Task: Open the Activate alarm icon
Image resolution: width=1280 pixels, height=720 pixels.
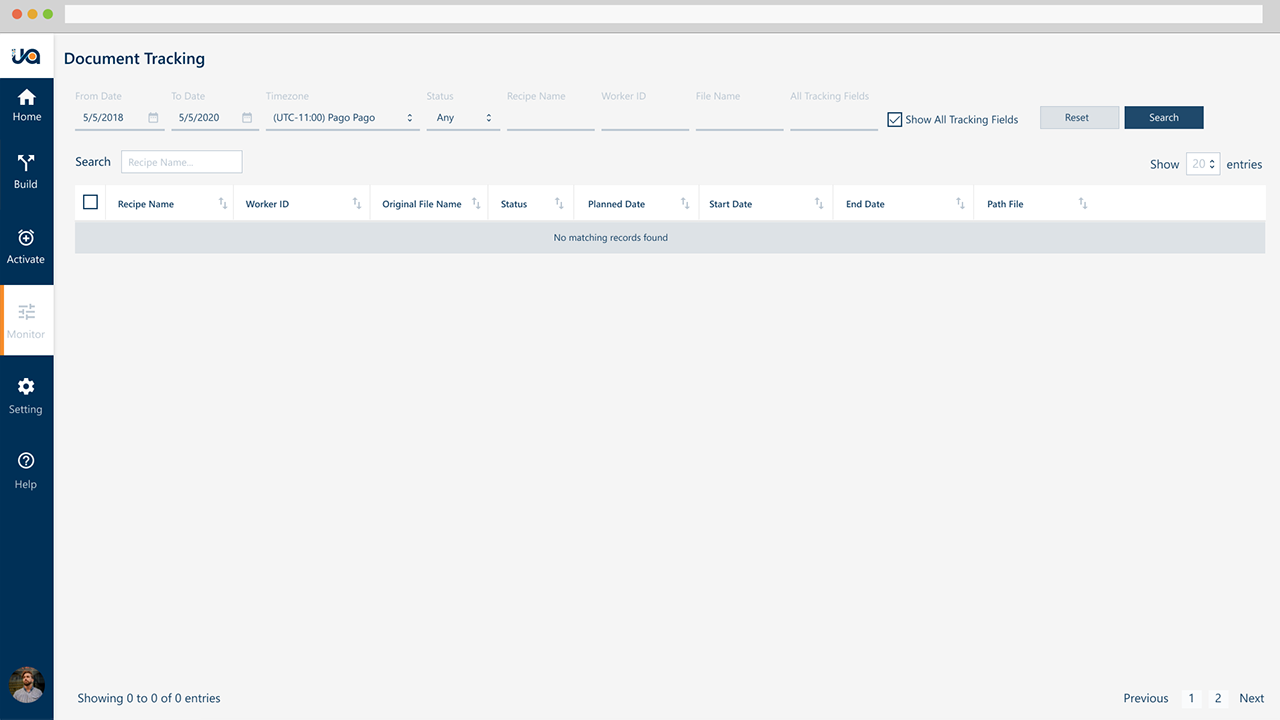Action: click(x=26, y=238)
